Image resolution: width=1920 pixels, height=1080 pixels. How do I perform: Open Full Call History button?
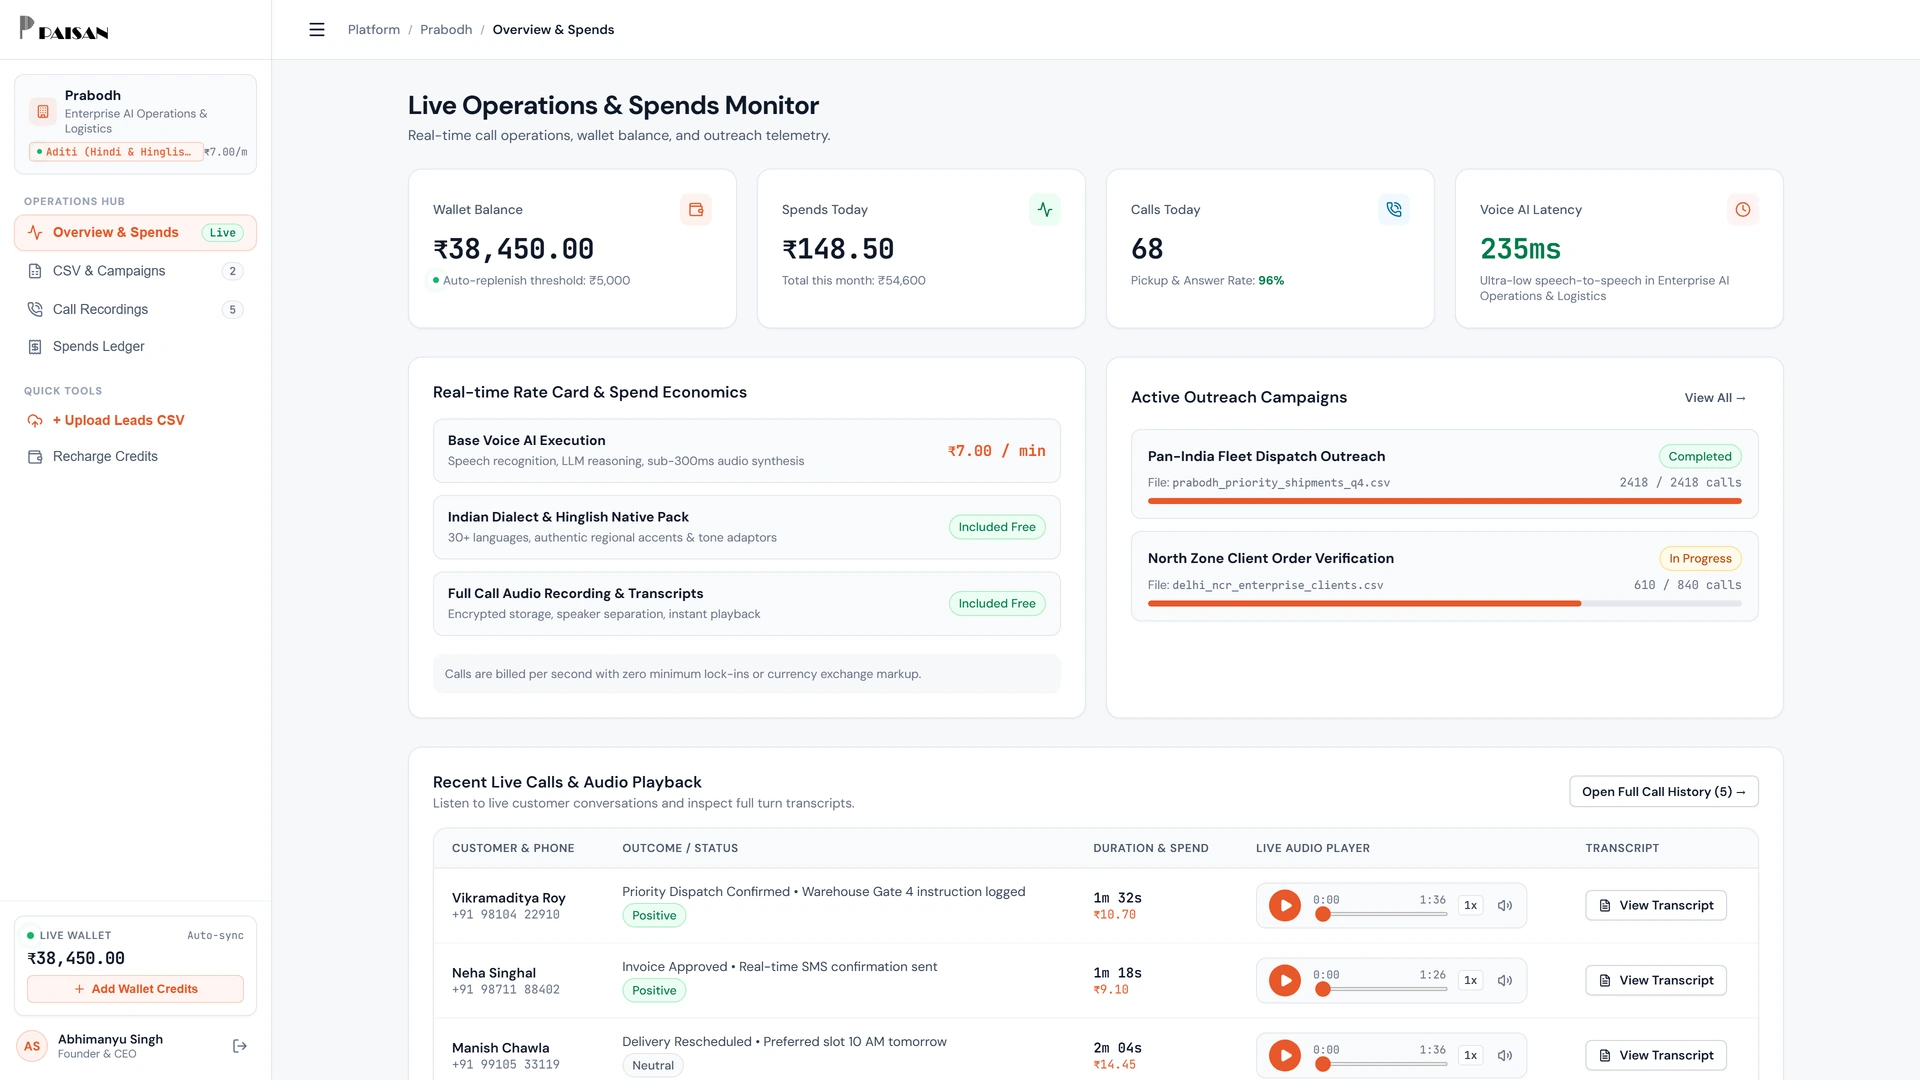pos(1664,792)
